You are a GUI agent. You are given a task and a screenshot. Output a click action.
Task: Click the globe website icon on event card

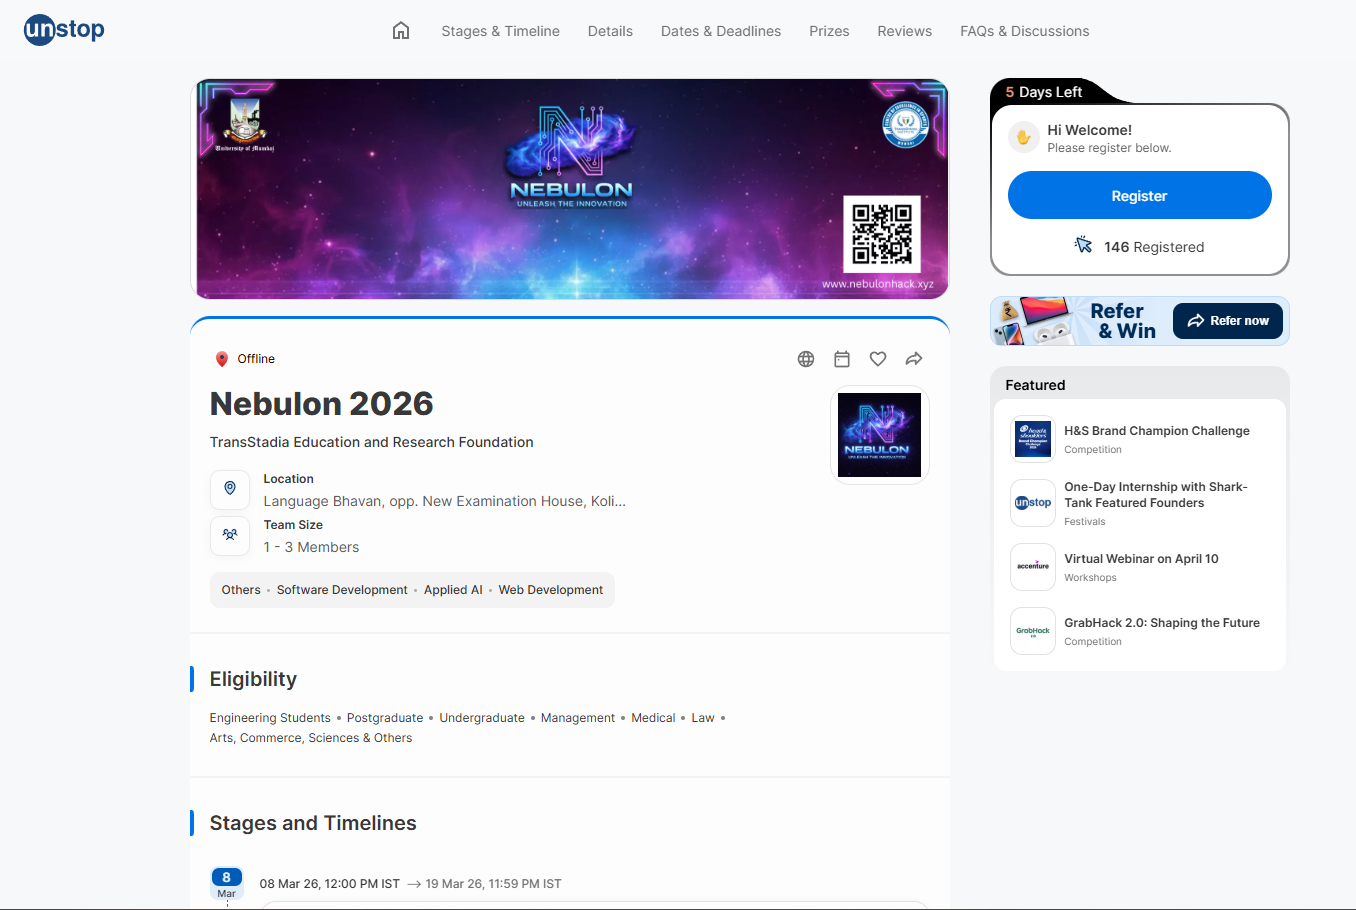(x=806, y=358)
